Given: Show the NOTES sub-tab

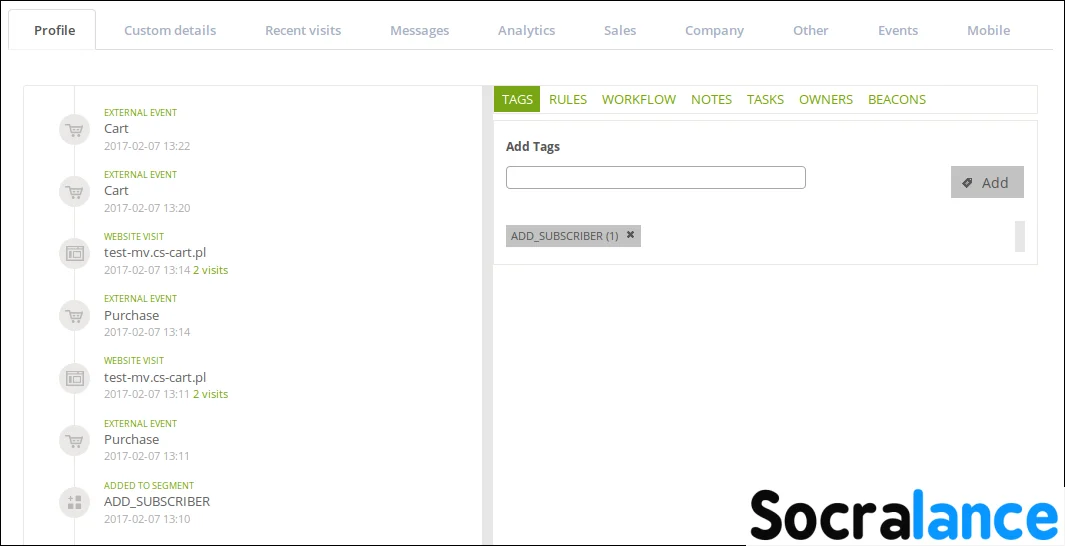Looking at the screenshot, I should (711, 99).
